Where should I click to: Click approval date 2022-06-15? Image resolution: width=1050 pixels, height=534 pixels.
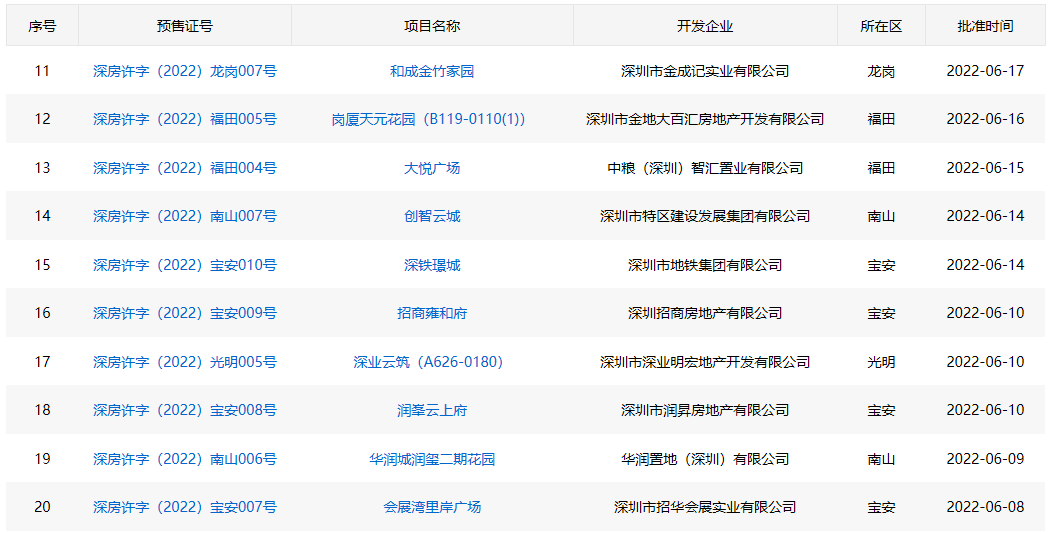(x=985, y=168)
